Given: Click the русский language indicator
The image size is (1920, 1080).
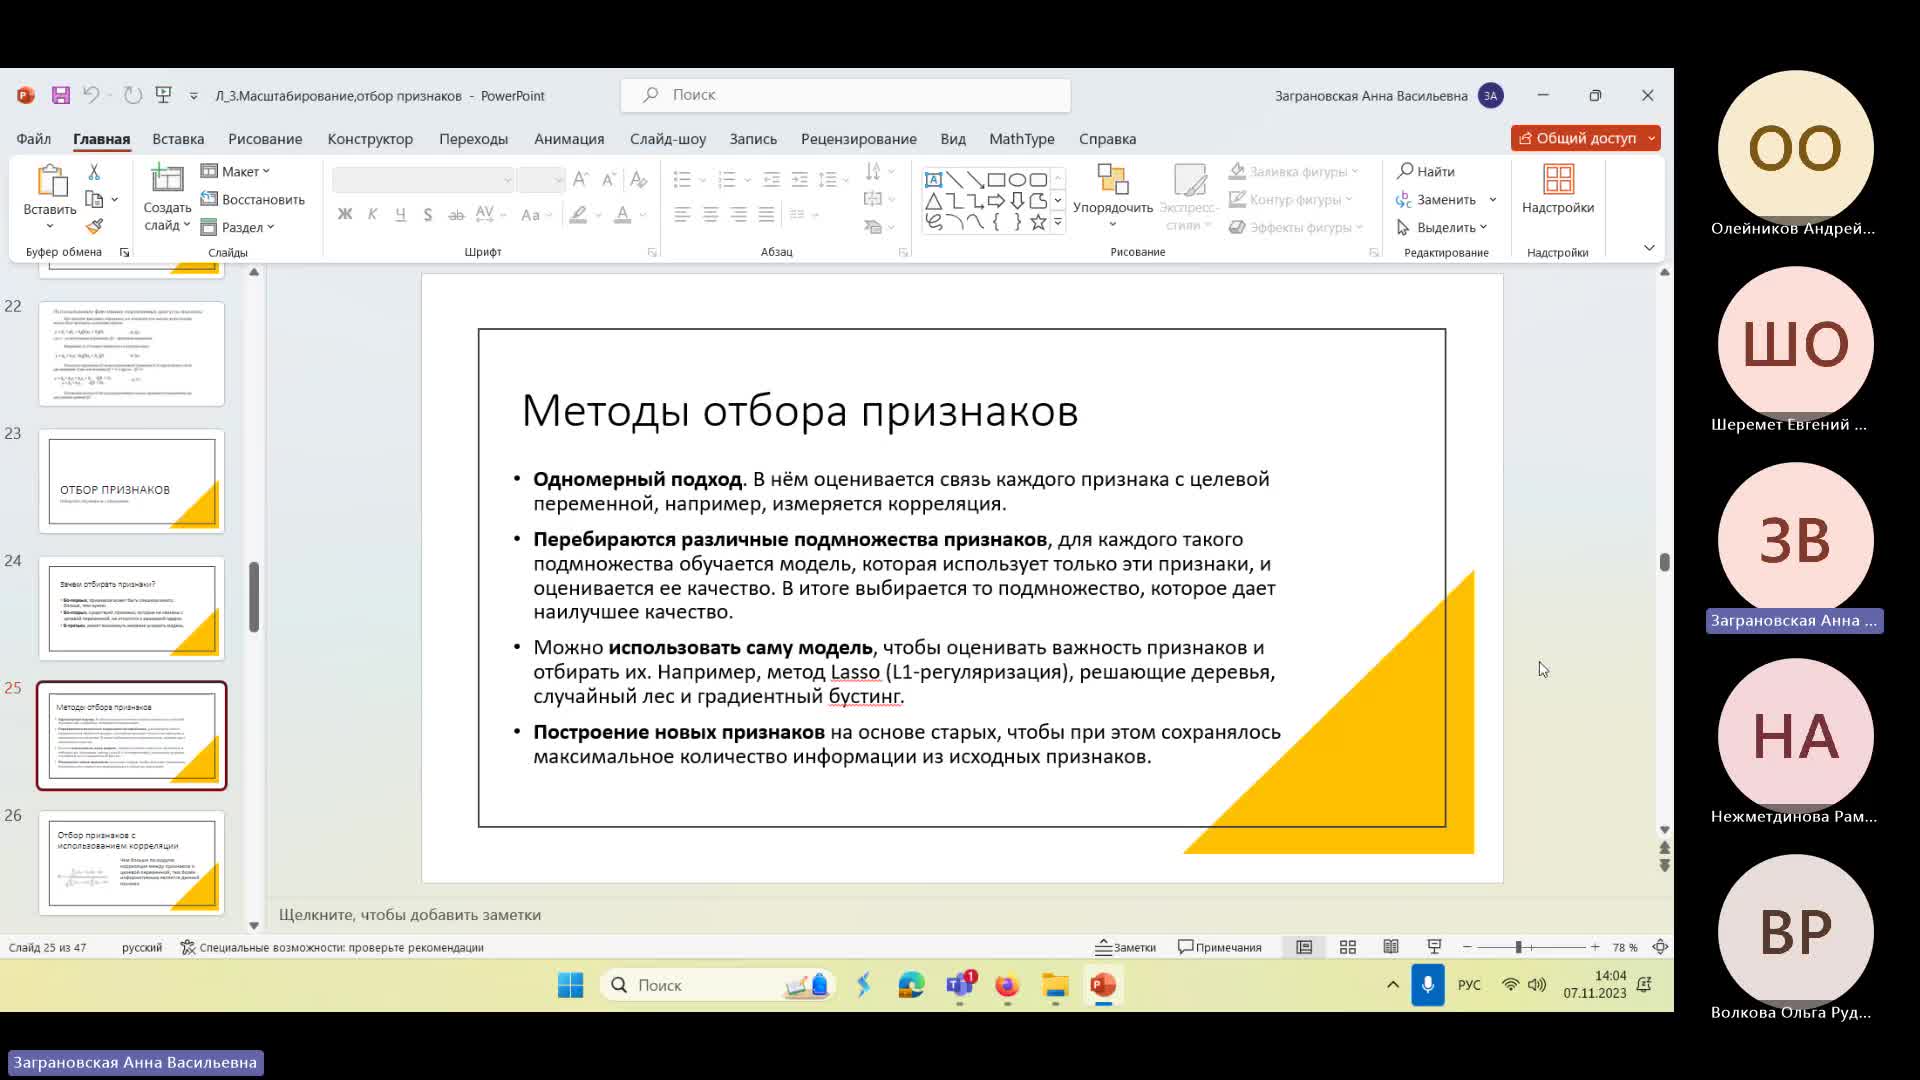Looking at the screenshot, I should (142, 947).
